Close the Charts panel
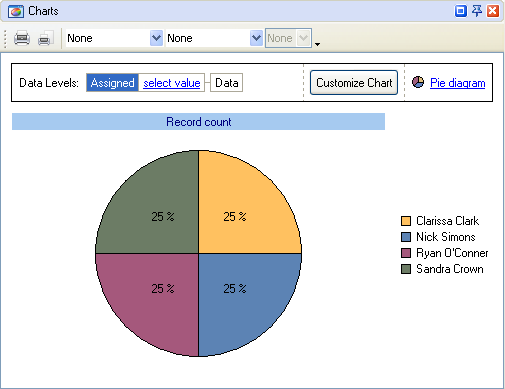 tap(493, 11)
